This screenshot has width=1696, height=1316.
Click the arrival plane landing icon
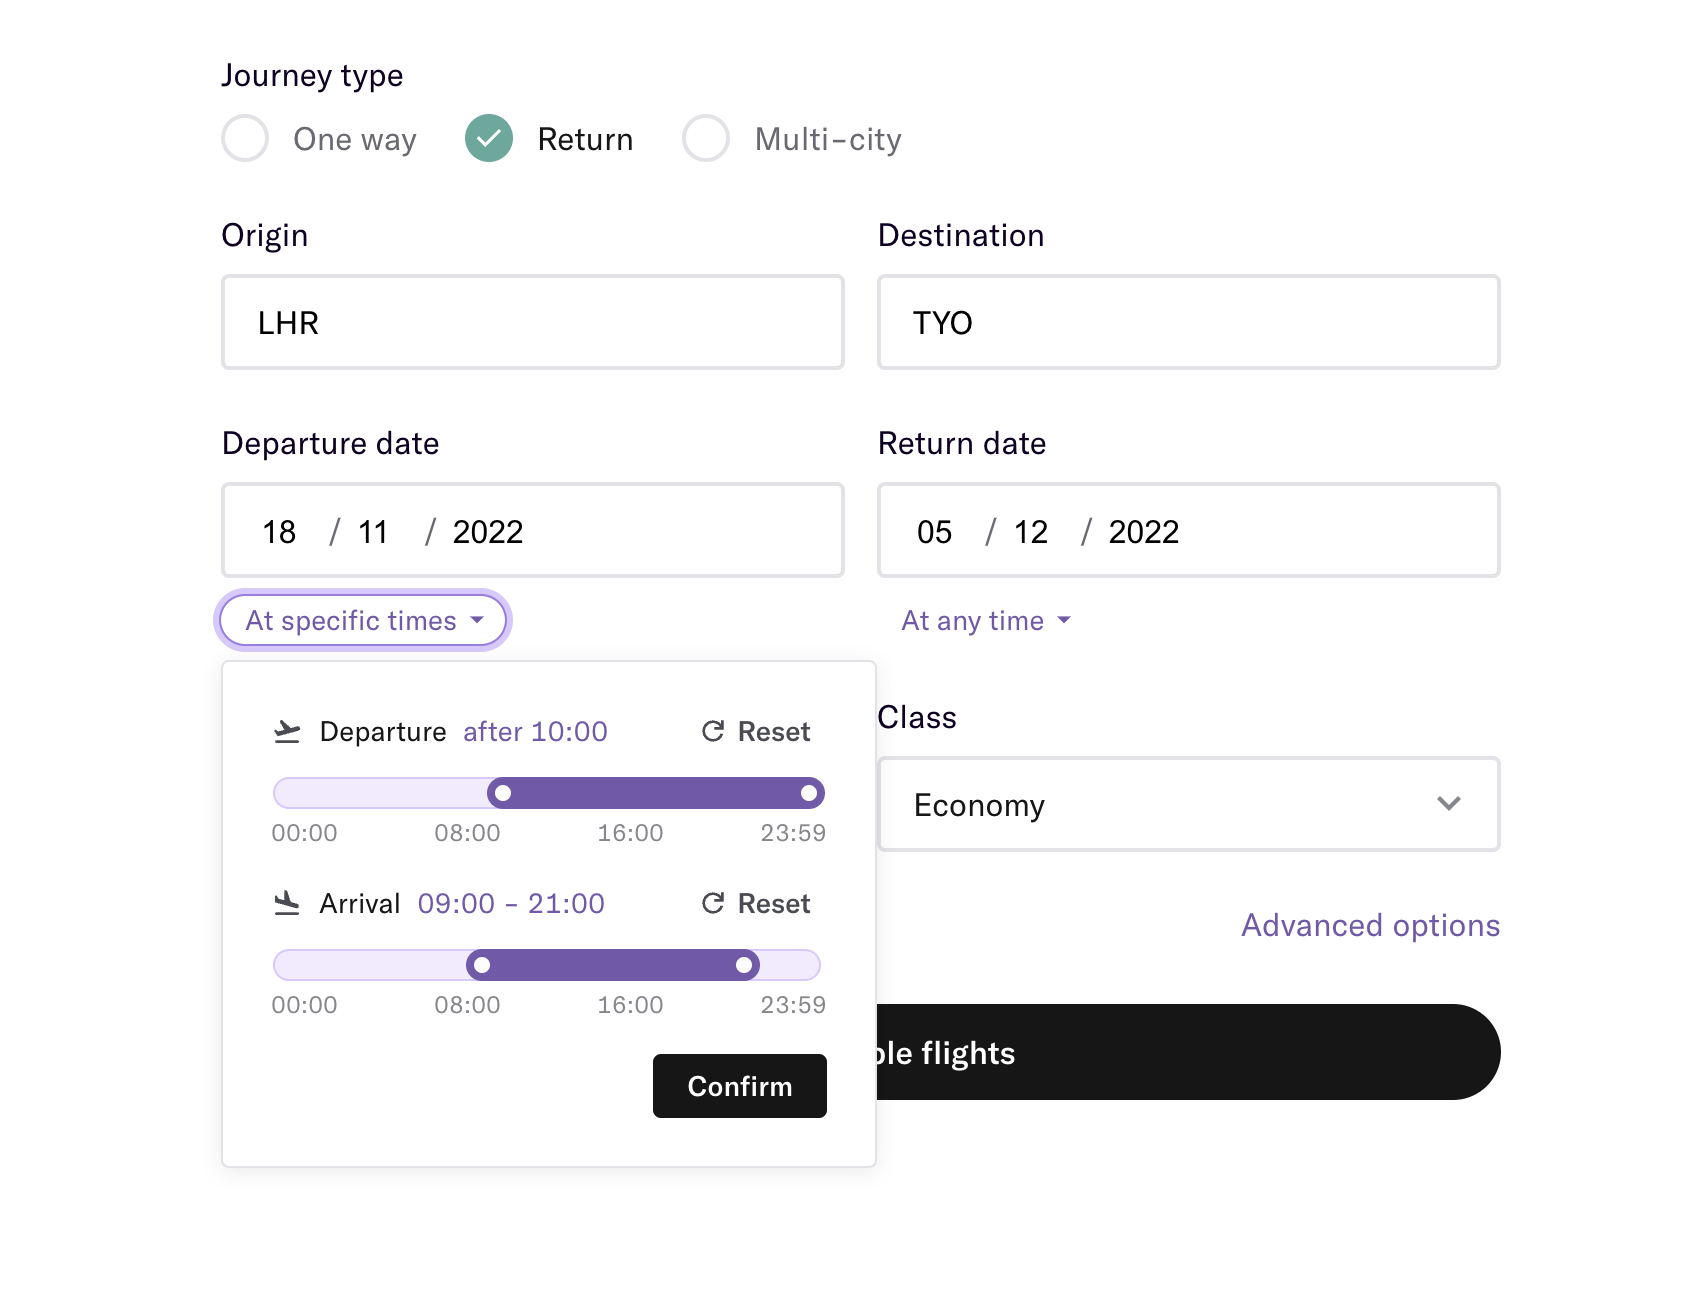[x=287, y=904]
